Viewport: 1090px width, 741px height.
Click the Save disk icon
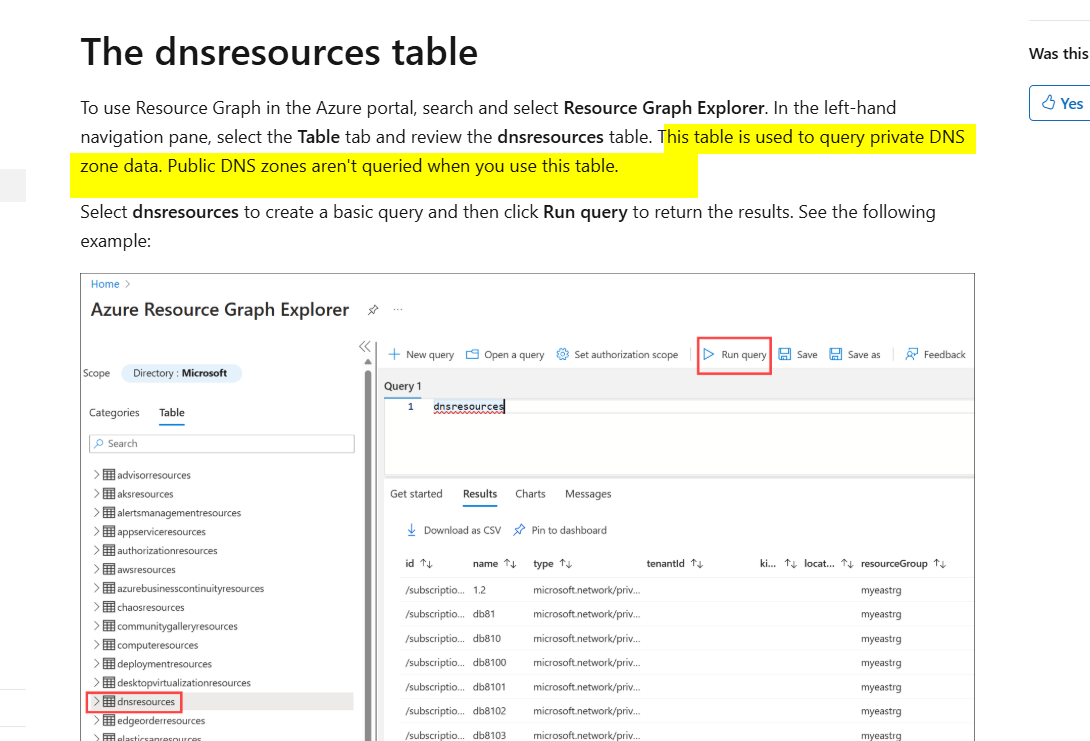coord(785,355)
